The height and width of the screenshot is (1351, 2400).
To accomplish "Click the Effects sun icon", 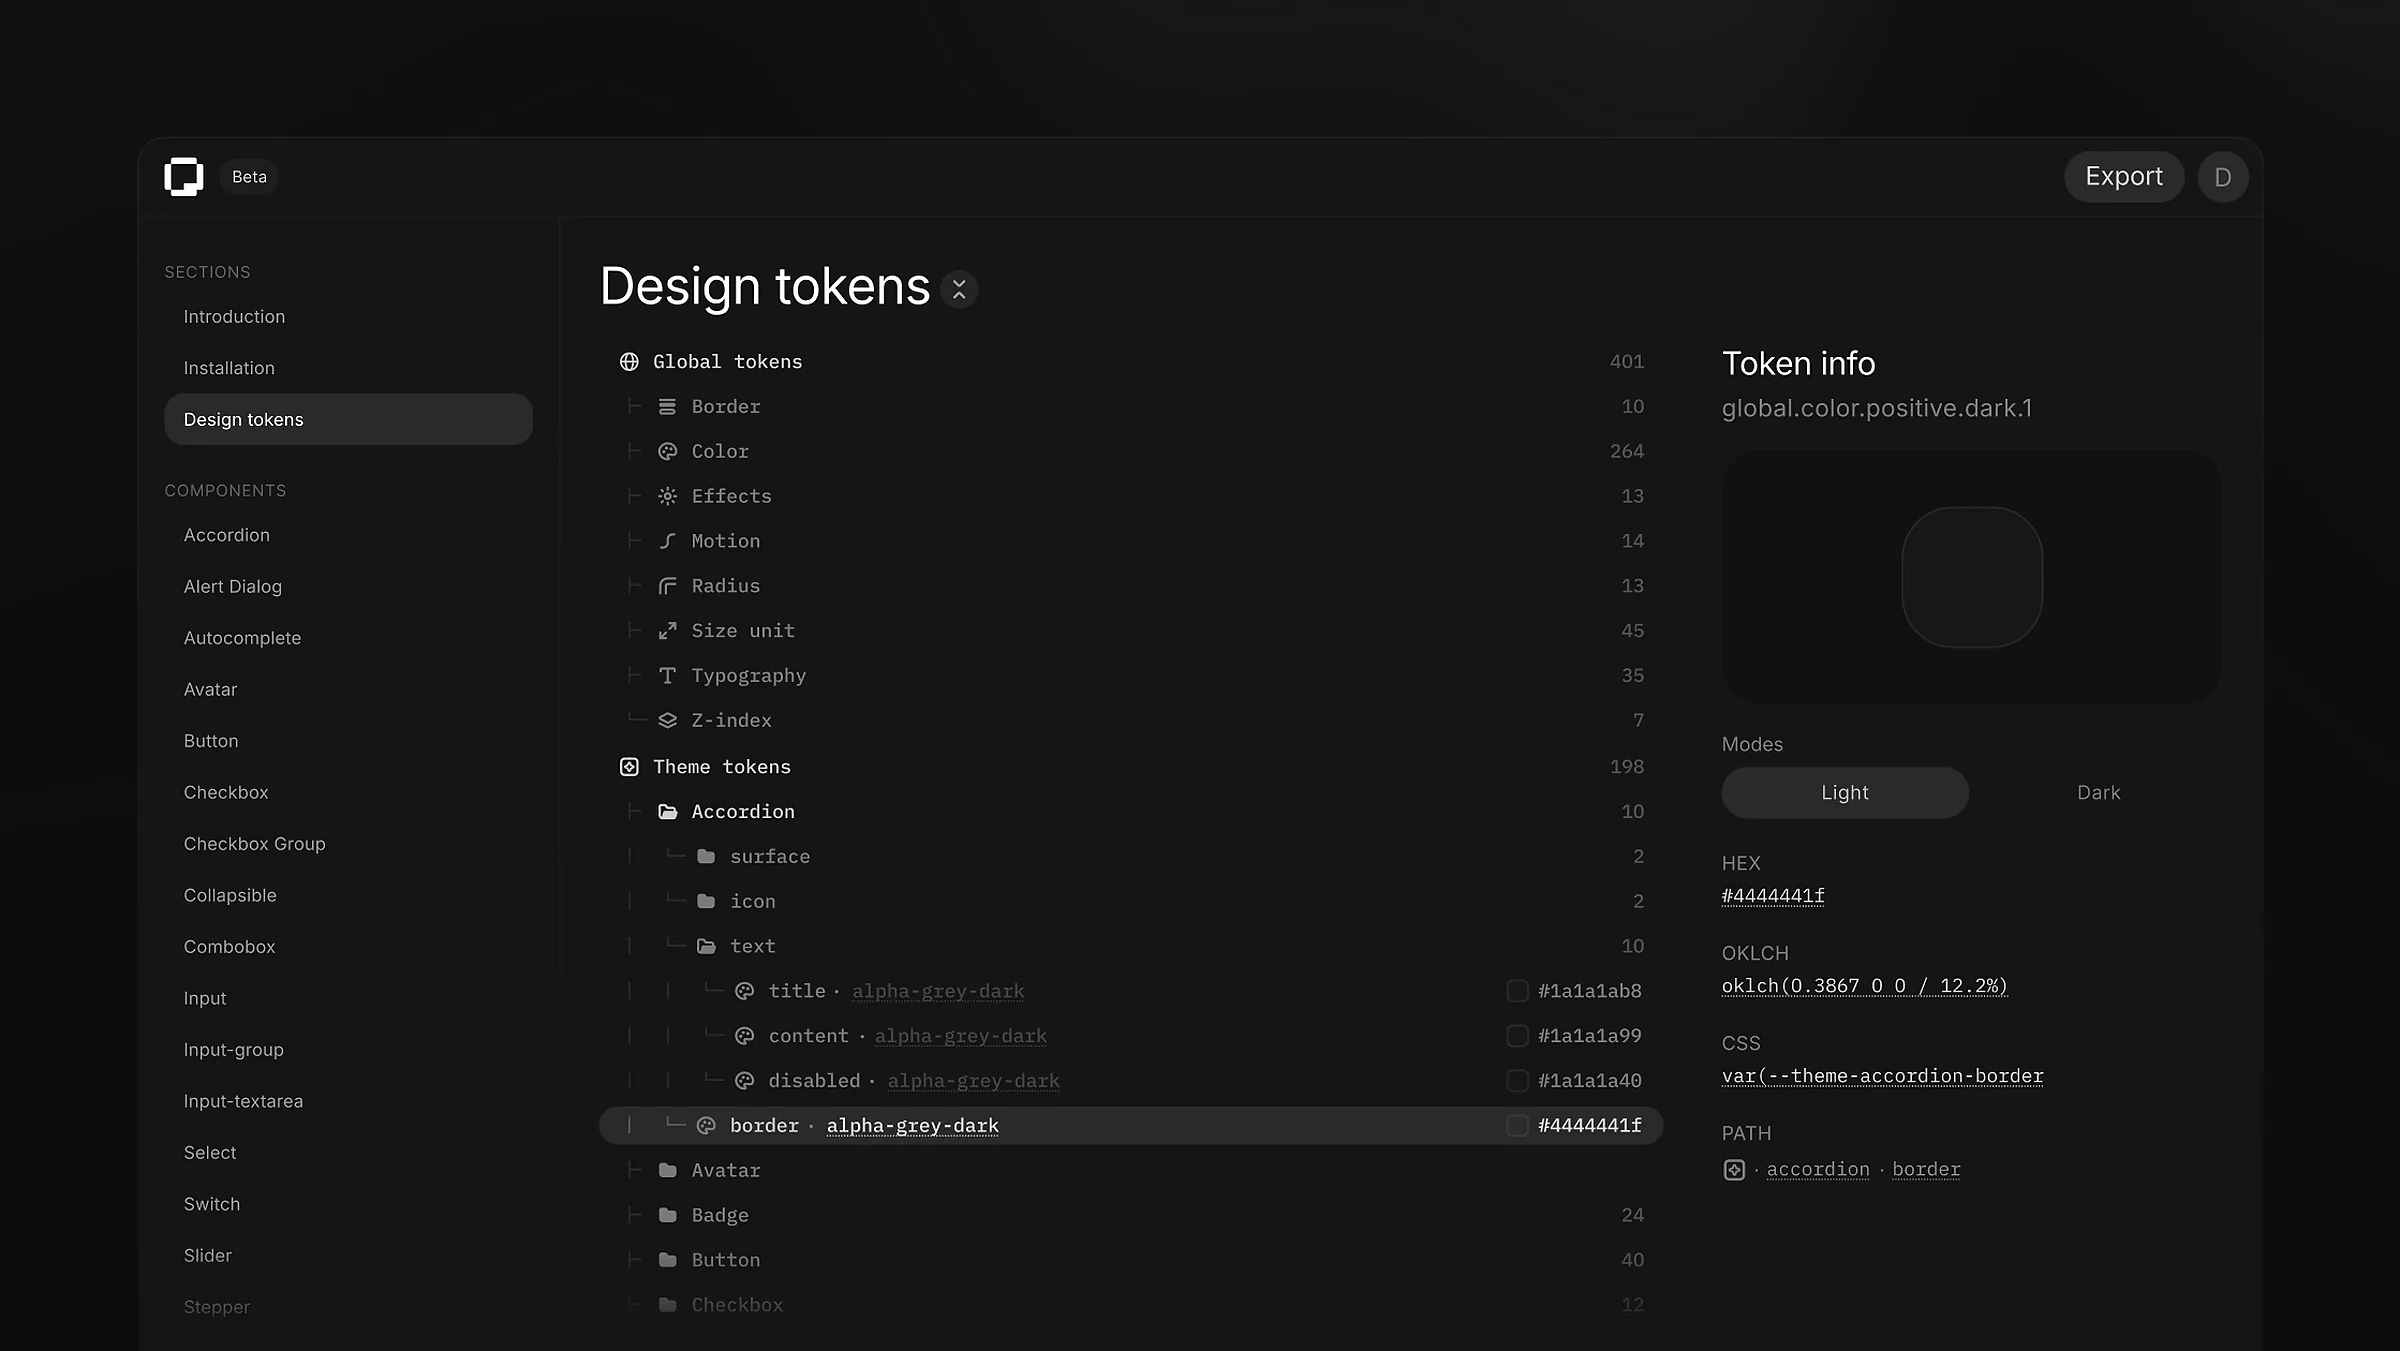I will pyautogui.click(x=667, y=497).
